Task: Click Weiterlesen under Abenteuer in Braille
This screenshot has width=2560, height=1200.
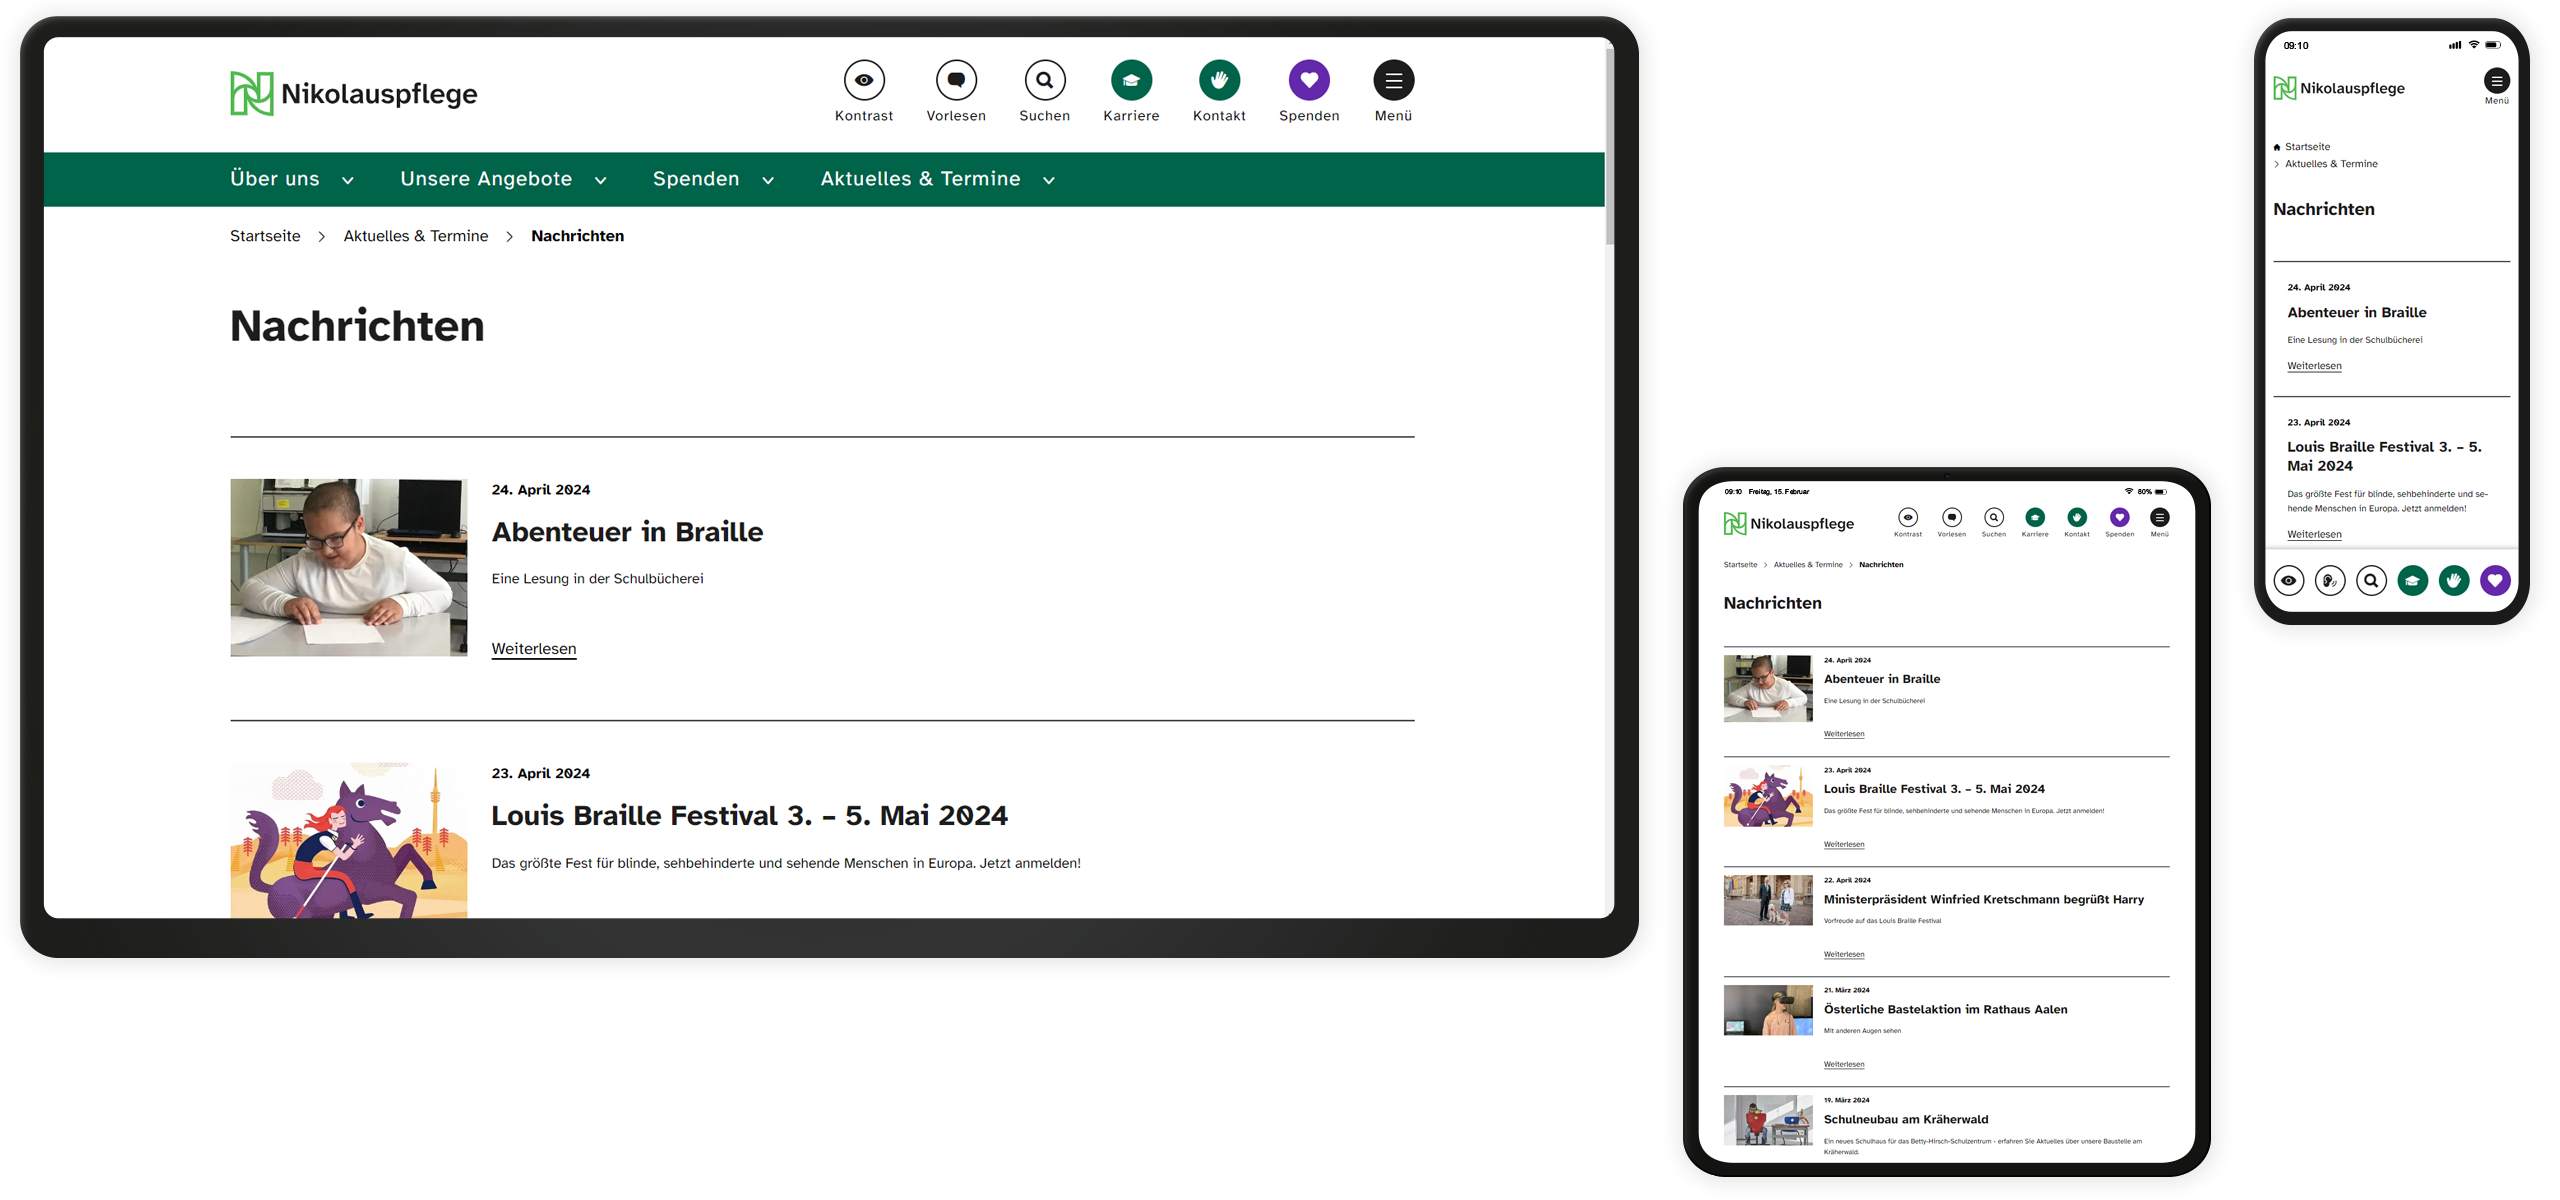Action: pos(533,648)
